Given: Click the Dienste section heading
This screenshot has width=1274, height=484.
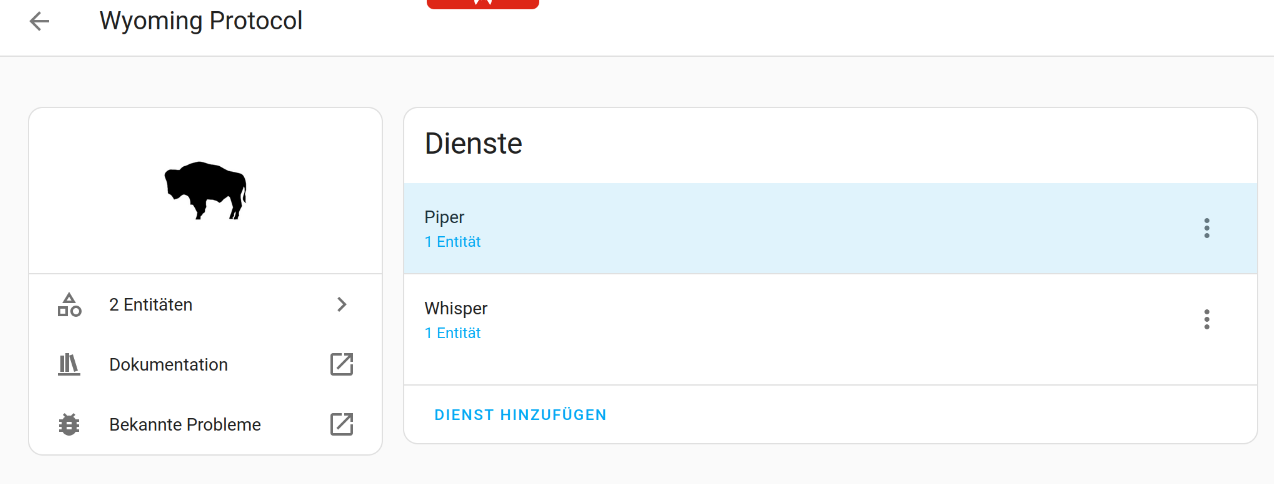Looking at the screenshot, I should (473, 144).
